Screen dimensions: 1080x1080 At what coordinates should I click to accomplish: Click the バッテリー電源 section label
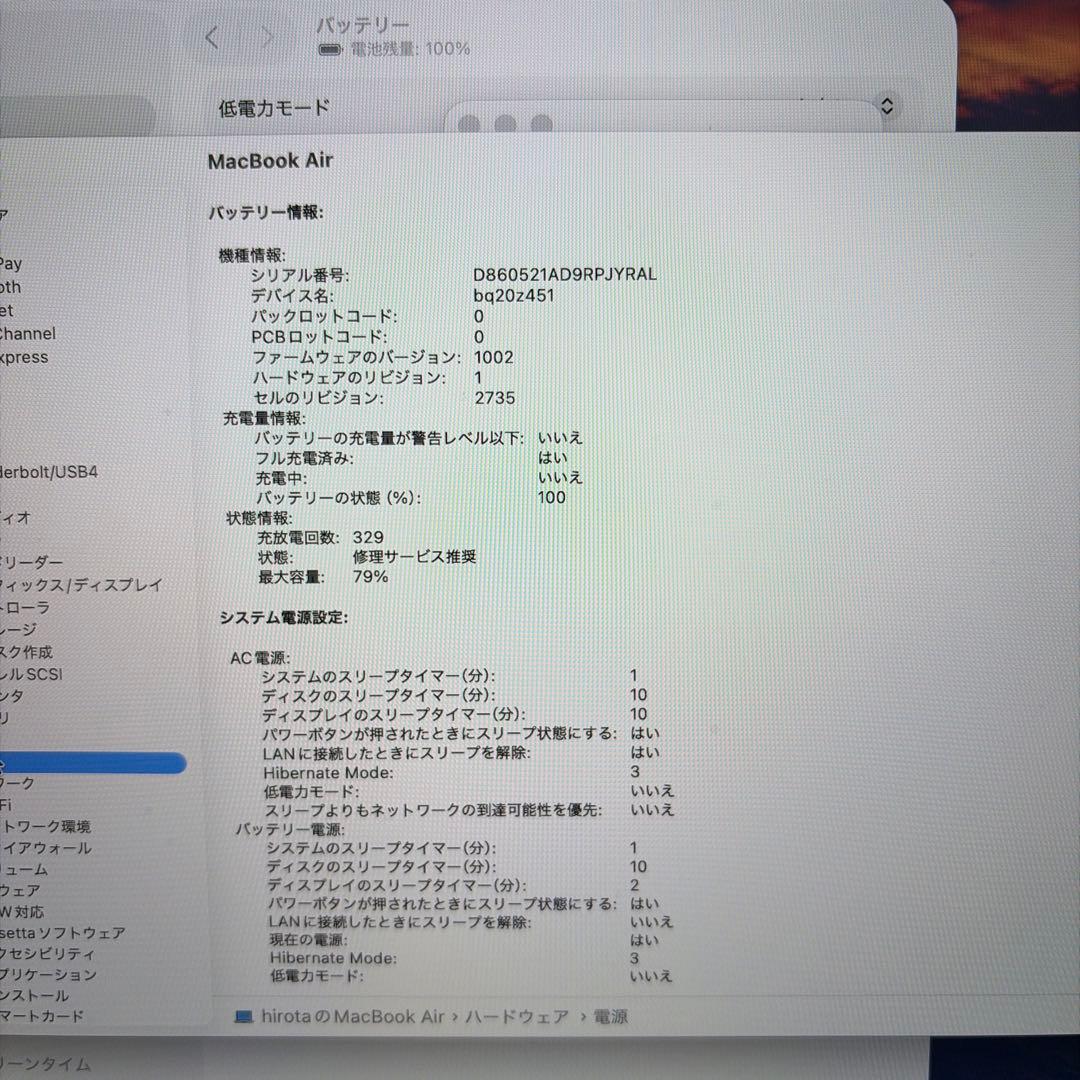click(290, 829)
